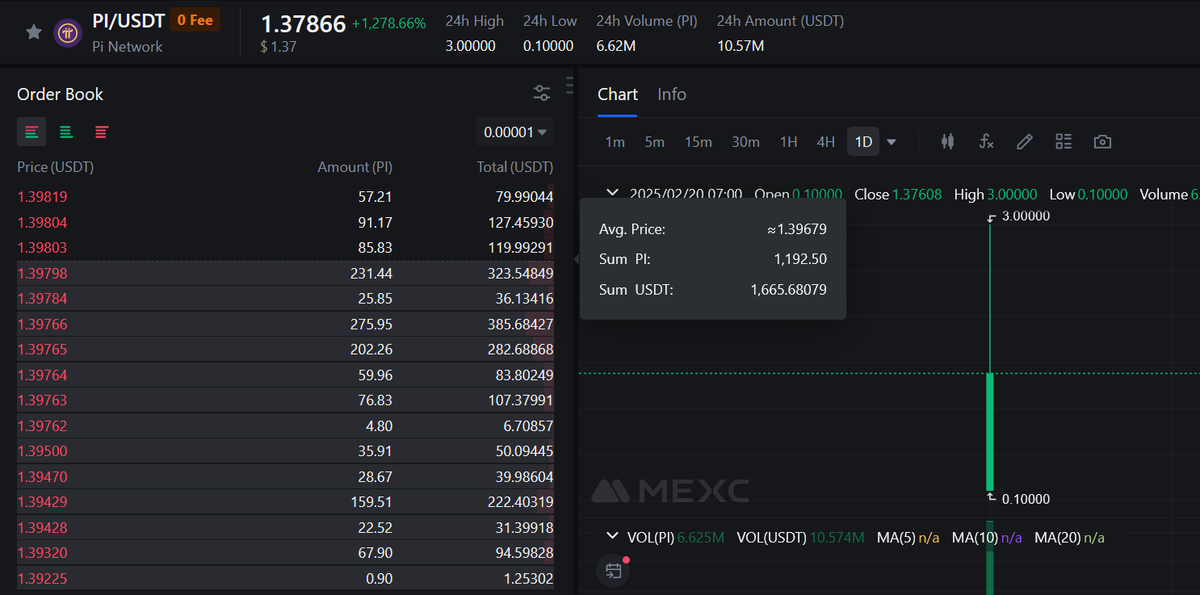
Task: Click sell order at price 1.39798
Action: tap(285, 273)
